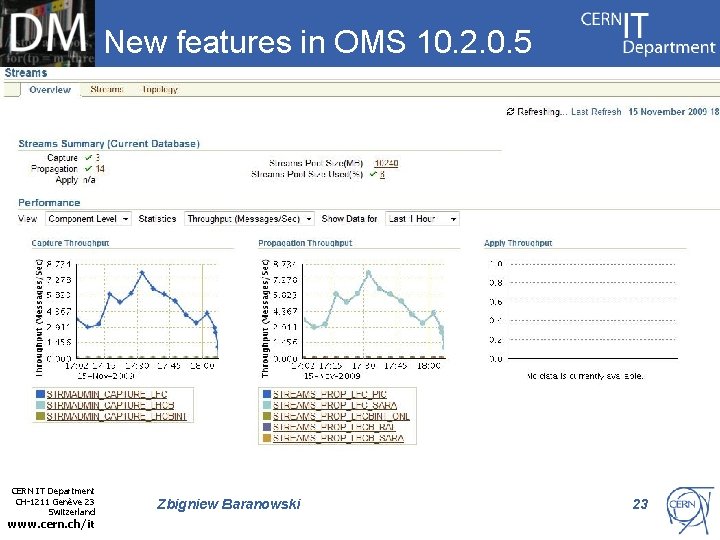Click the slide number 23
The image size is (720, 540).
(x=640, y=504)
